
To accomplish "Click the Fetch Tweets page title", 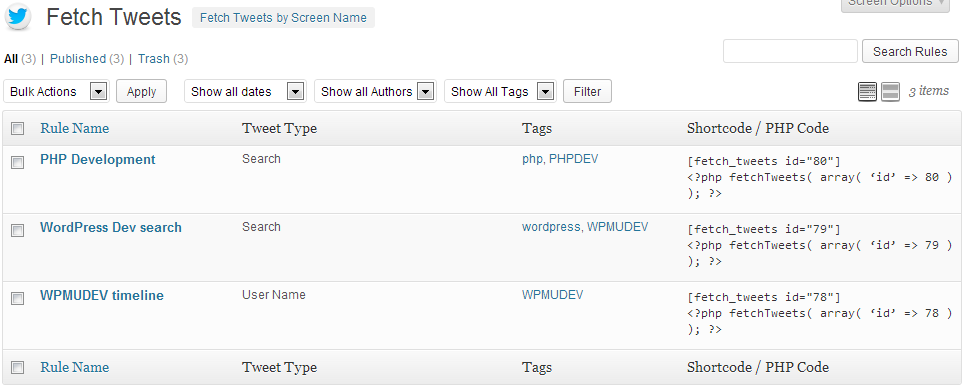I will pos(114,17).
